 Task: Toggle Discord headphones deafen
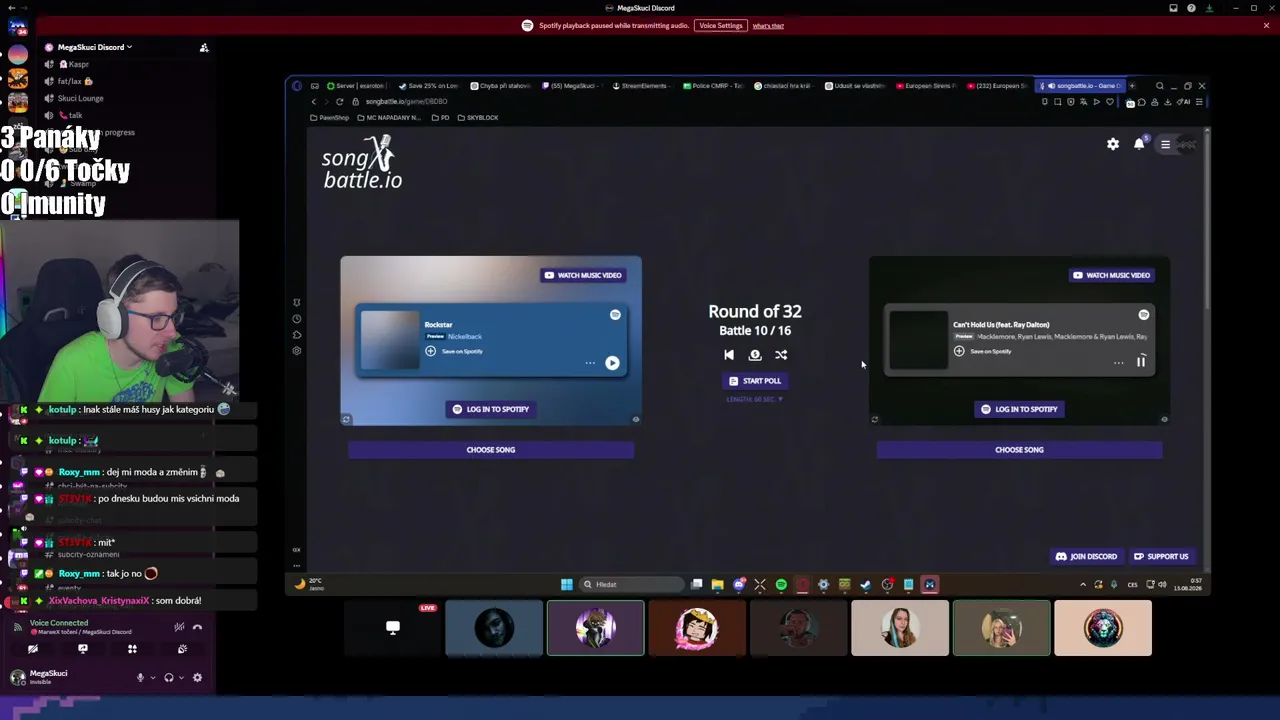click(168, 678)
